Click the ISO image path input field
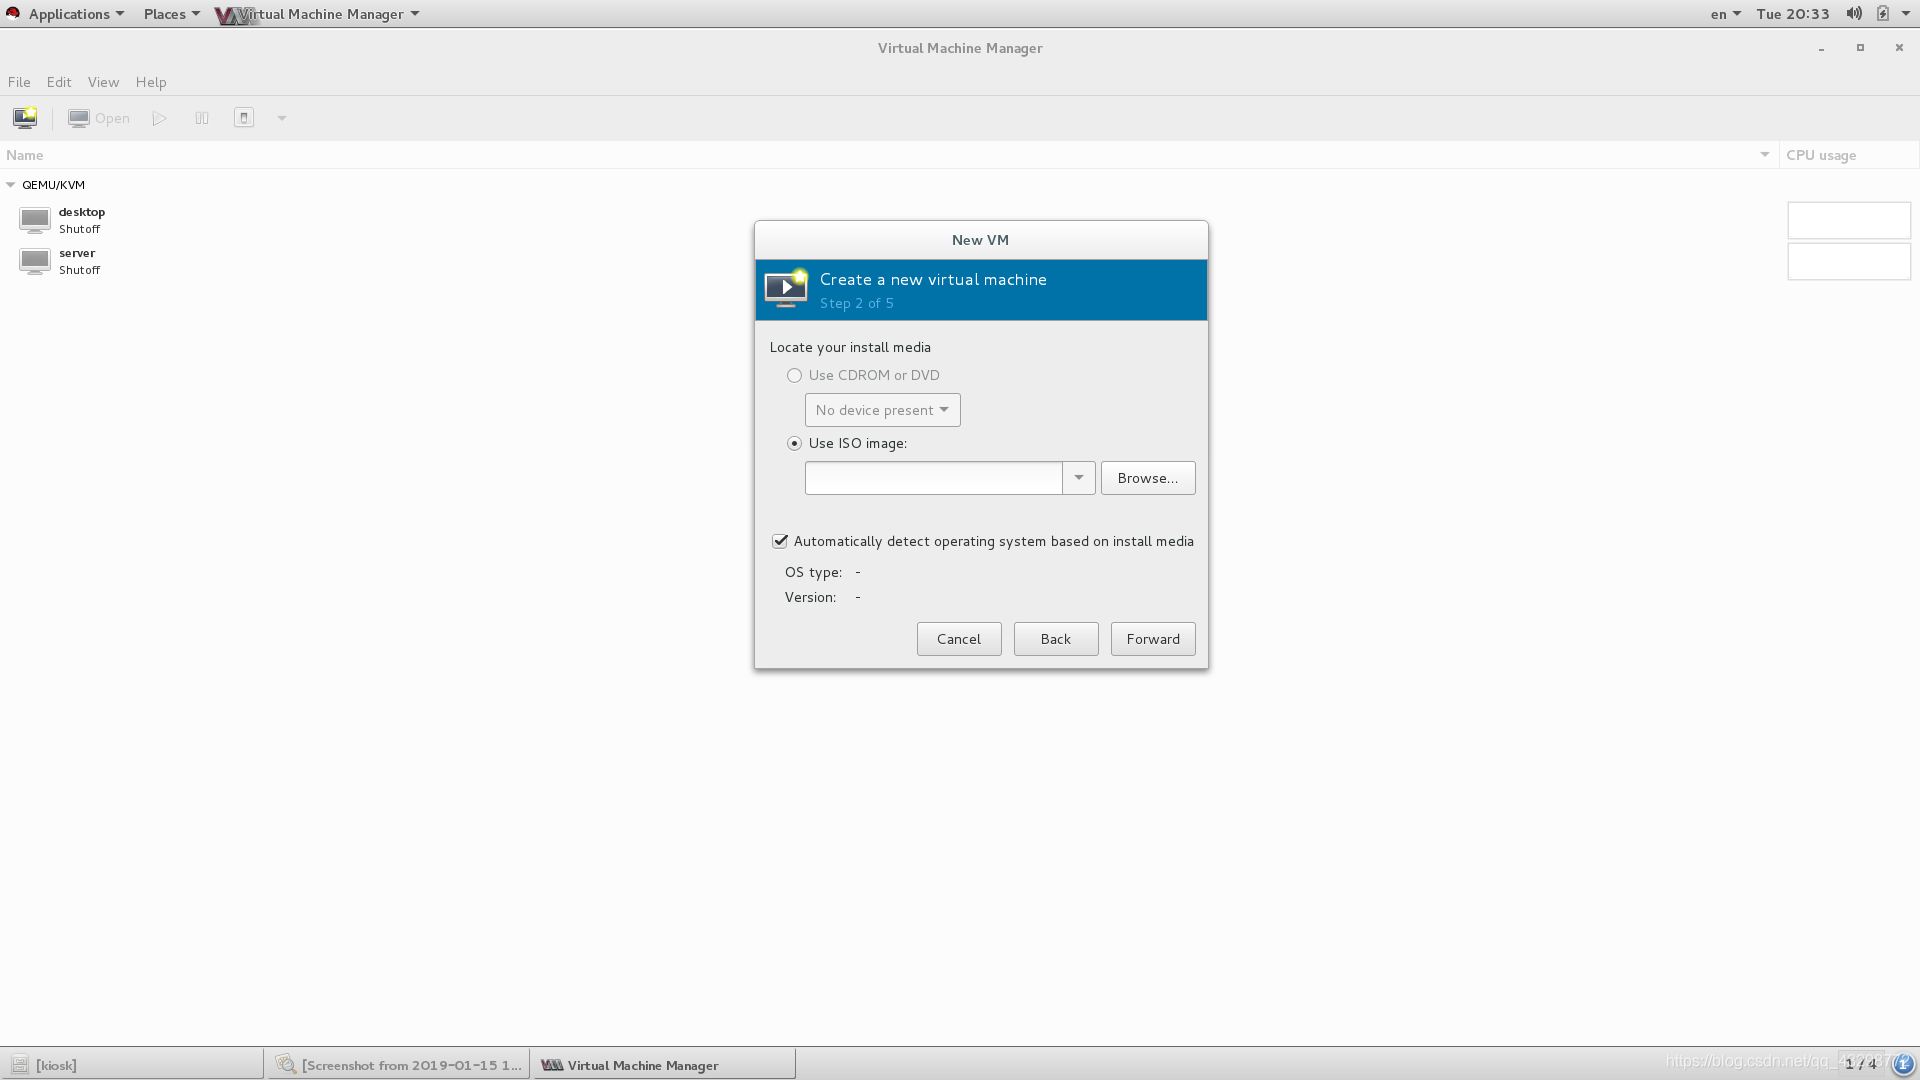The width and height of the screenshot is (1920, 1080). 934,477
